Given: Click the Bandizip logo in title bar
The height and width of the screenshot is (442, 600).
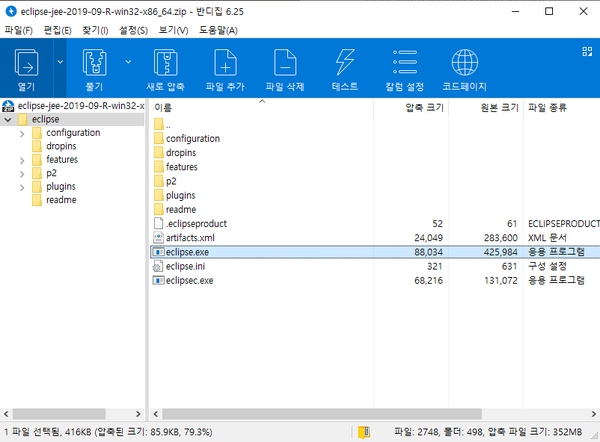Looking at the screenshot, I should [11, 11].
